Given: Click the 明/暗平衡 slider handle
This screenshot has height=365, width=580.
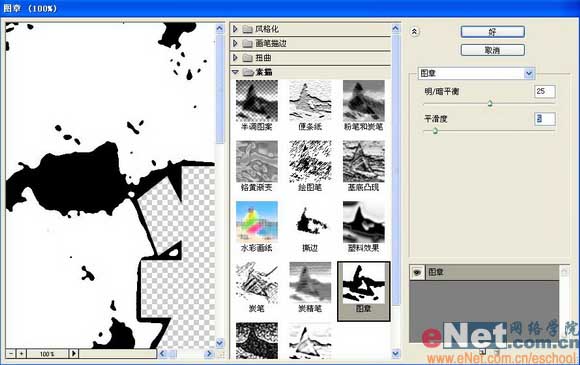Looking at the screenshot, I should (x=490, y=103).
